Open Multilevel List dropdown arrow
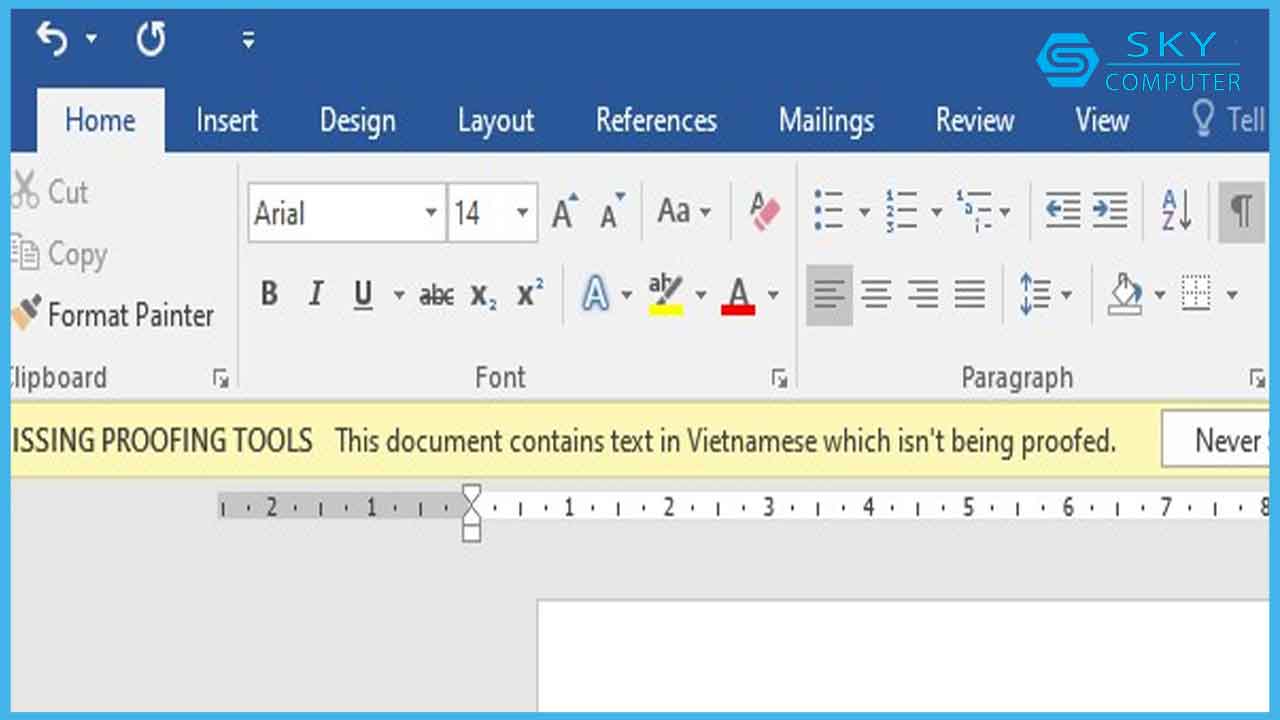Image resolution: width=1280 pixels, height=720 pixels. (x=1004, y=212)
